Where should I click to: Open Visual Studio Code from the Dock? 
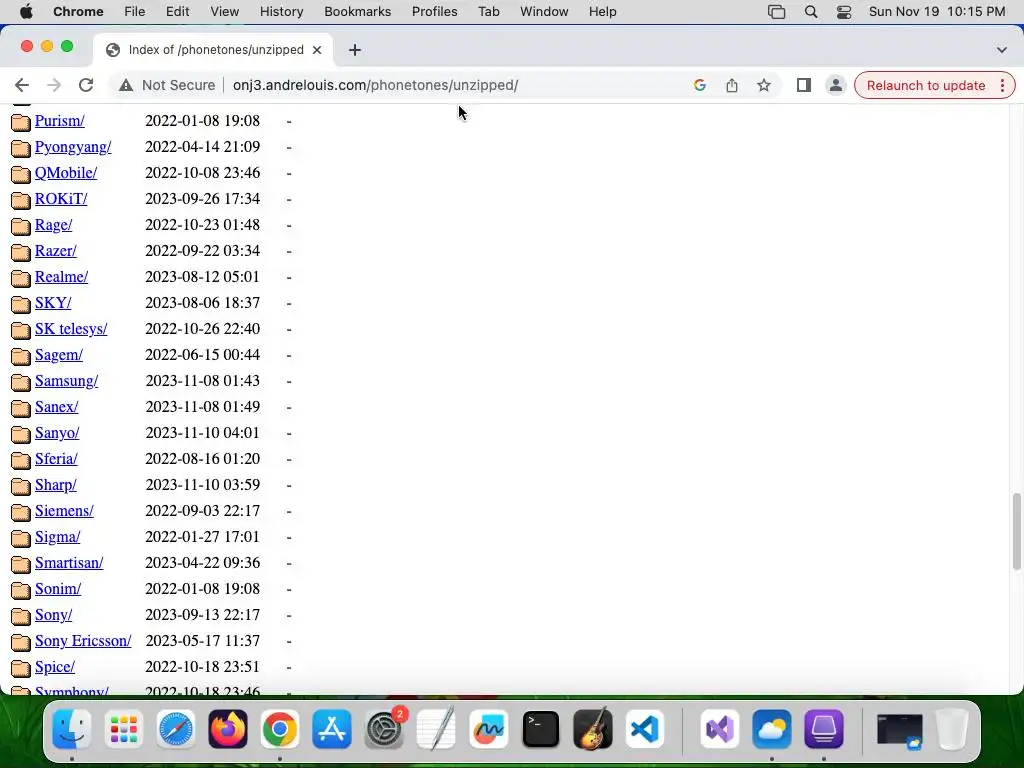[x=645, y=729]
